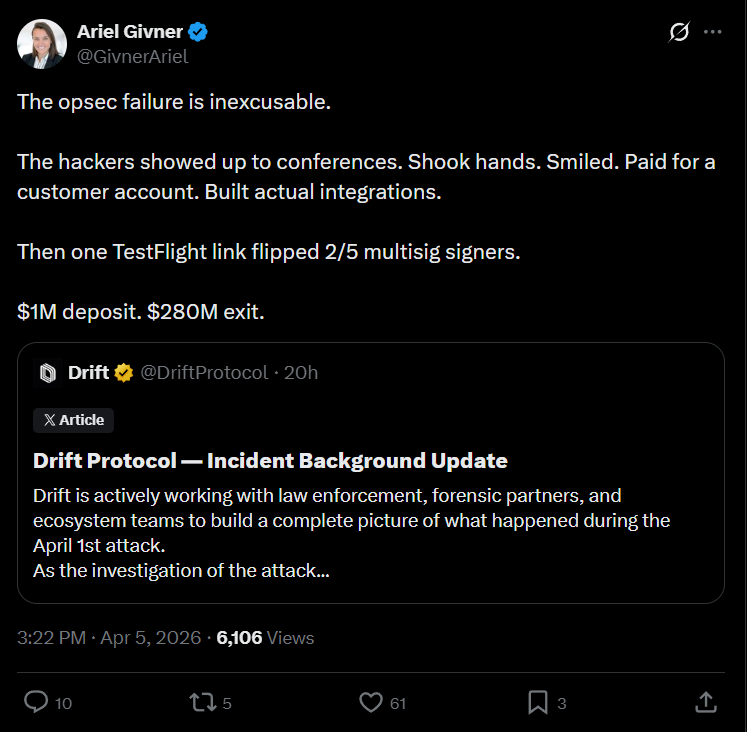The image size is (747, 732).
Task: Click the blue verified badge next to Ariel Givner
Action: [x=199, y=32]
